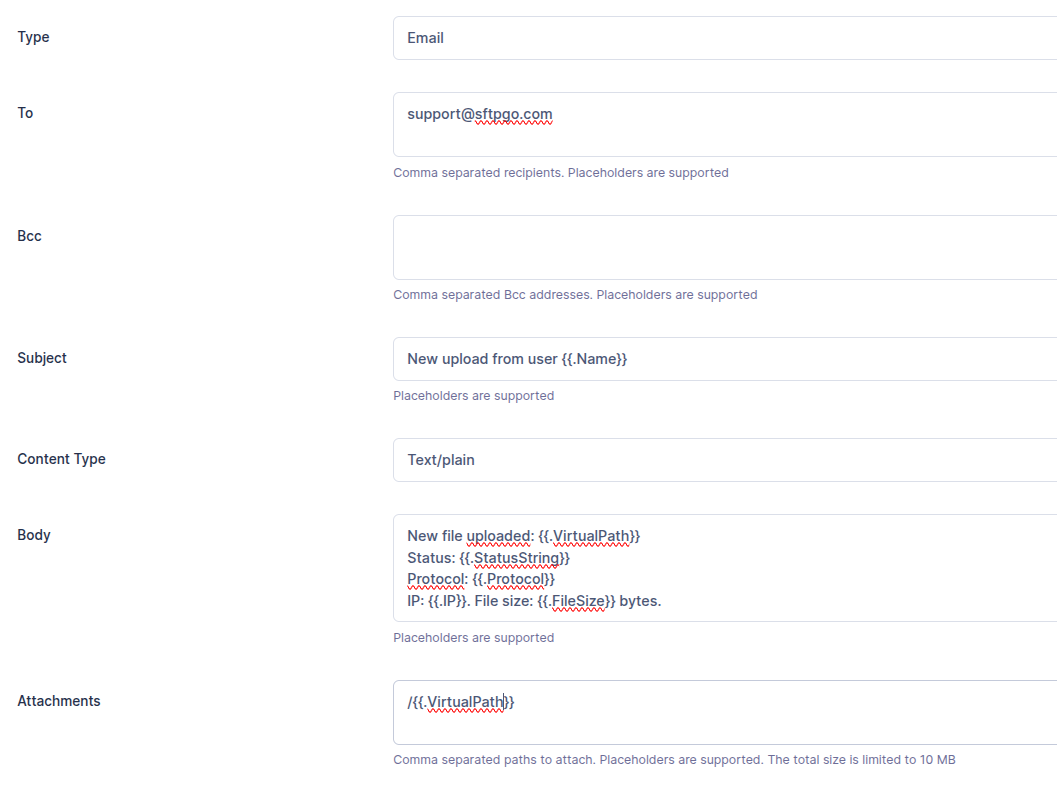This screenshot has height=806, width=1057.
Task: Click the "Status: {{.StatusString}}" line in Body
Action: pyautogui.click(x=488, y=558)
